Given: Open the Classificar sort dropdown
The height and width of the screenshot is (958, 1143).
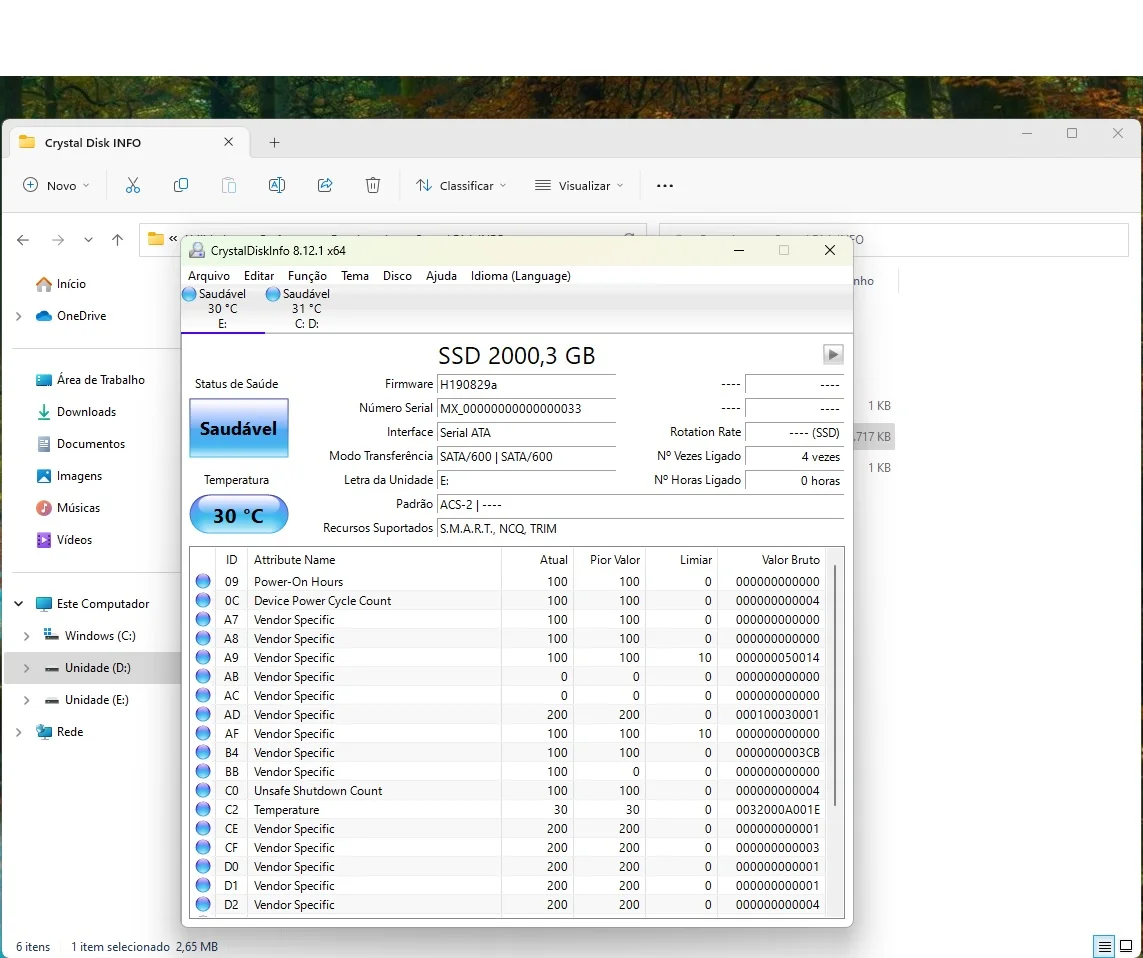Looking at the screenshot, I should pyautogui.click(x=461, y=185).
